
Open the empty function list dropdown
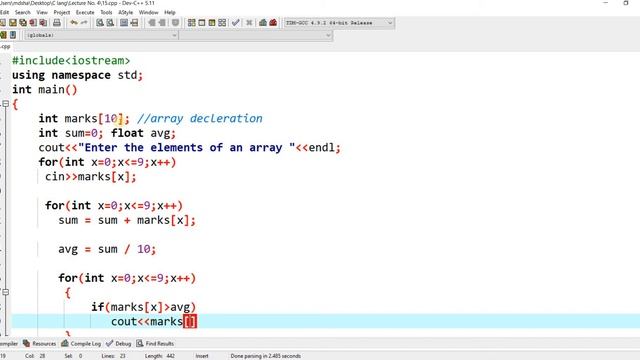coord(256,36)
